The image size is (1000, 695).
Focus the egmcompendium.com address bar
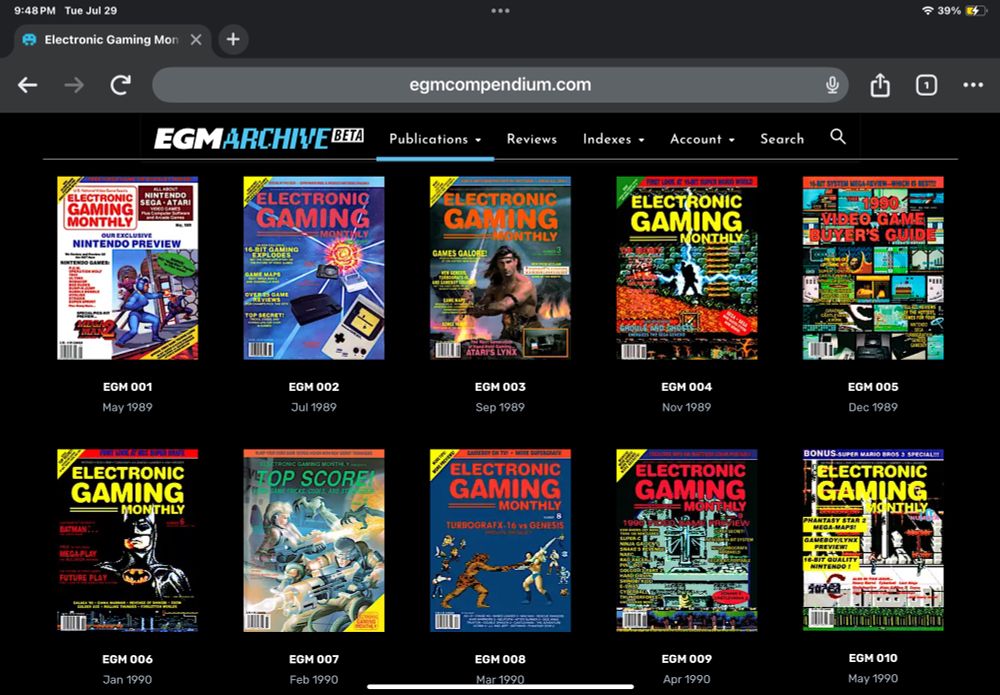click(500, 85)
